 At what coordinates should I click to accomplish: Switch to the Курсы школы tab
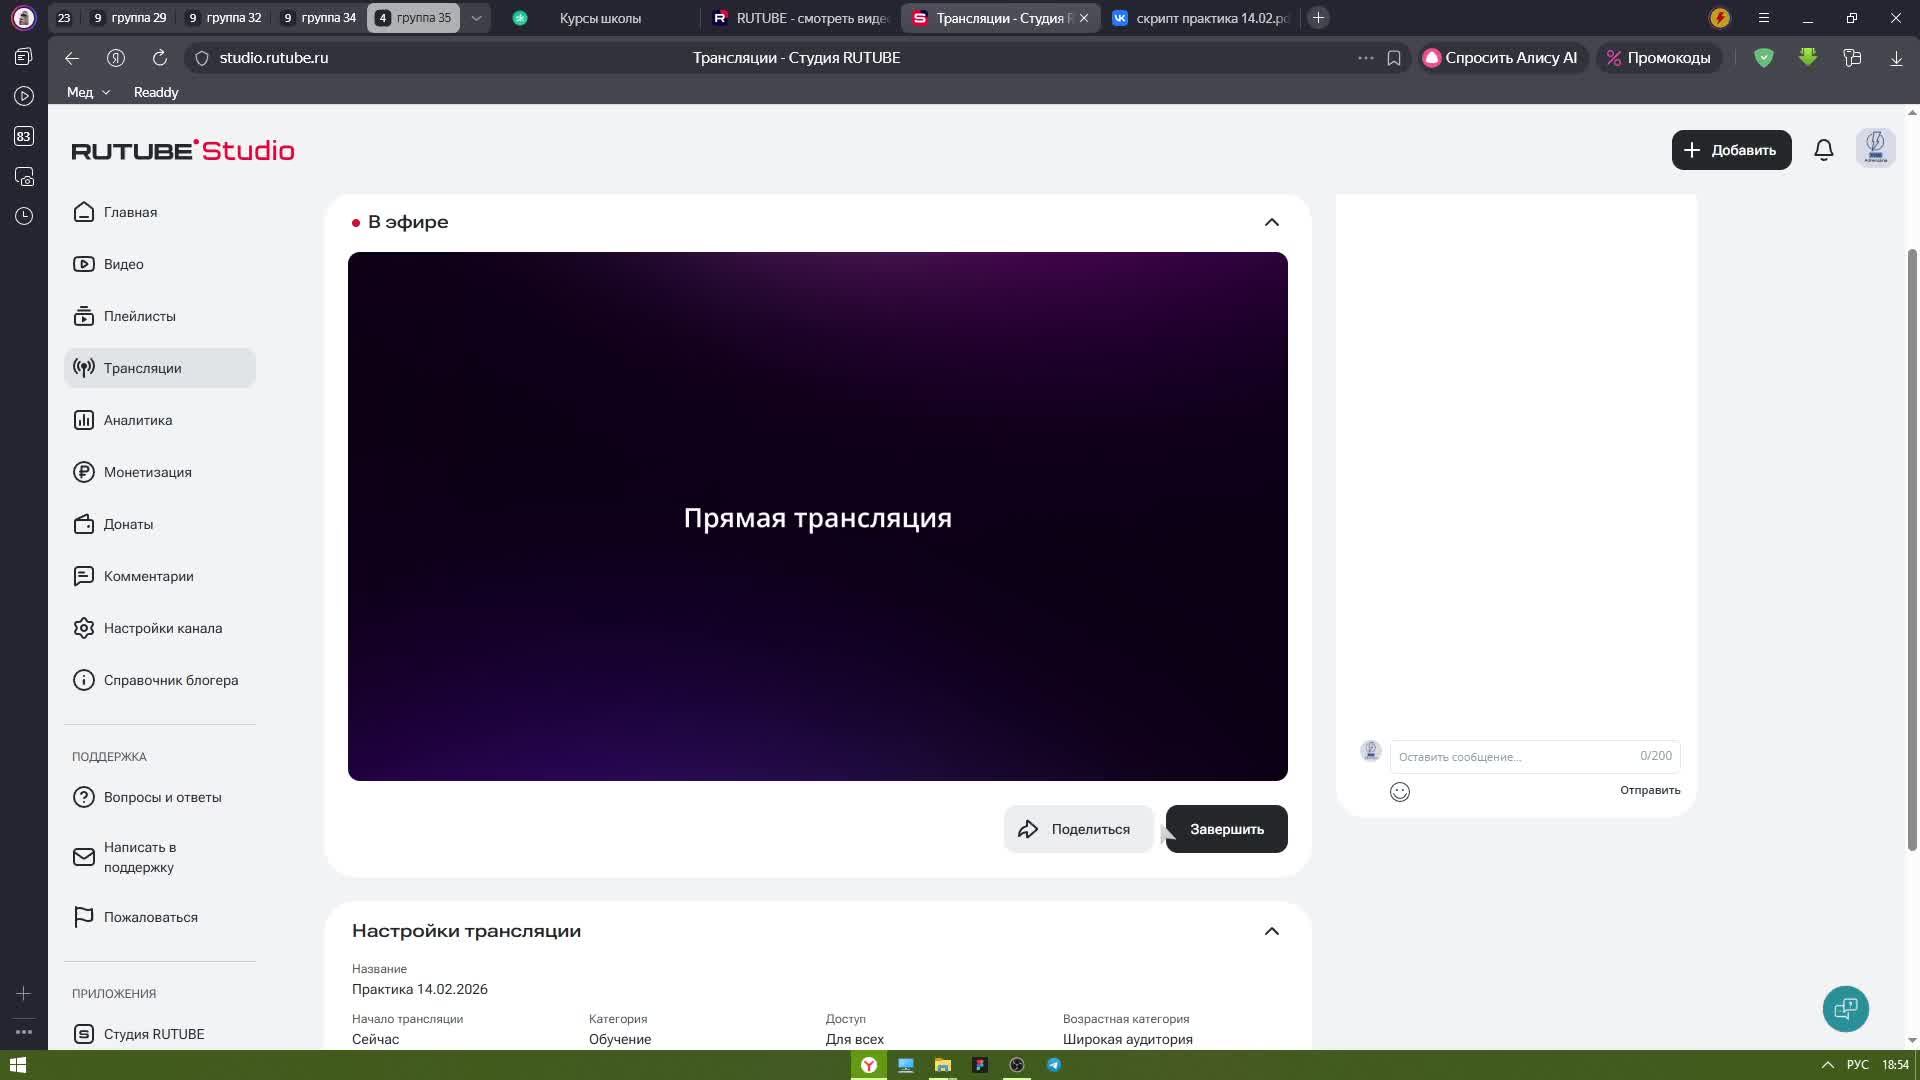click(x=599, y=18)
